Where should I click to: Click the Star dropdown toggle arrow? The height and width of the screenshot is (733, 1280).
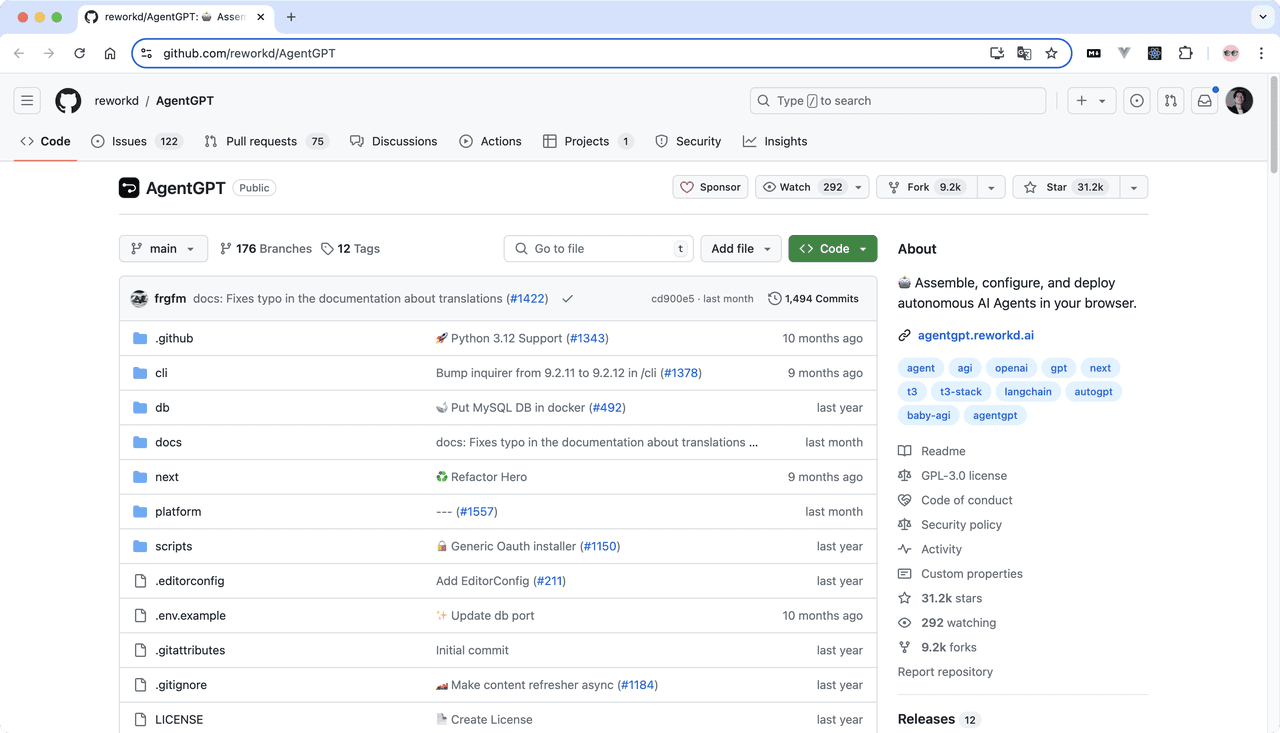point(1133,186)
